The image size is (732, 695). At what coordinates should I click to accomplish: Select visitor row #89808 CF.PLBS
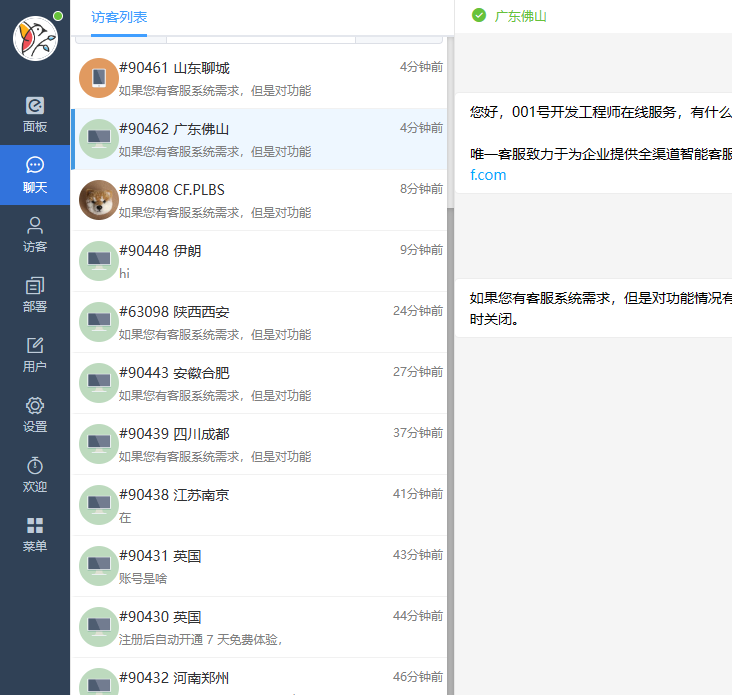click(259, 200)
